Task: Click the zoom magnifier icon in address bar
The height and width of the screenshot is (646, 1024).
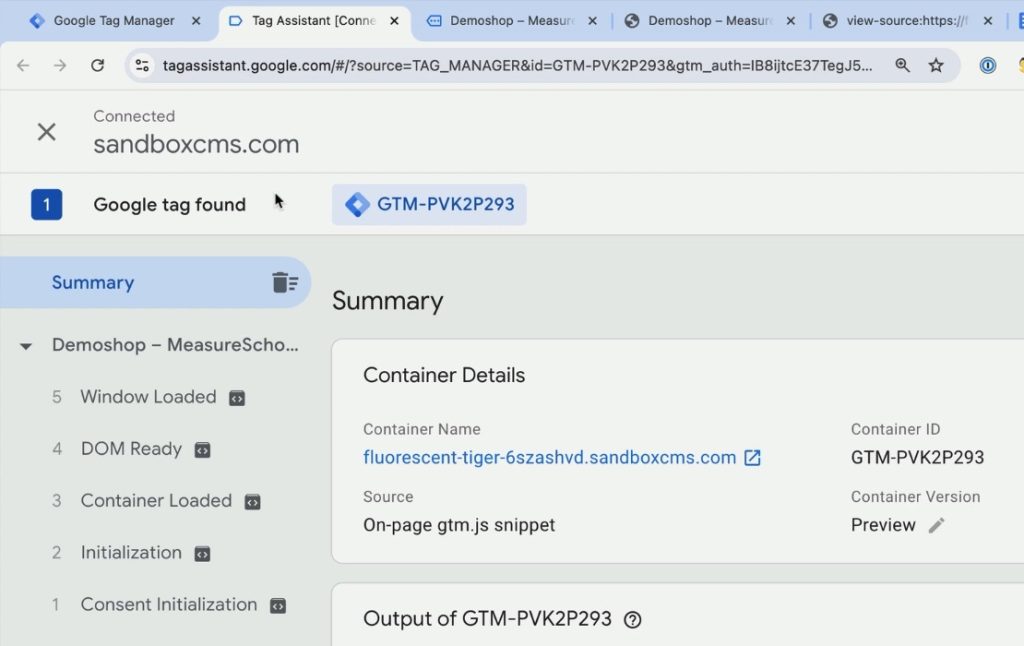Action: point(903,65)
